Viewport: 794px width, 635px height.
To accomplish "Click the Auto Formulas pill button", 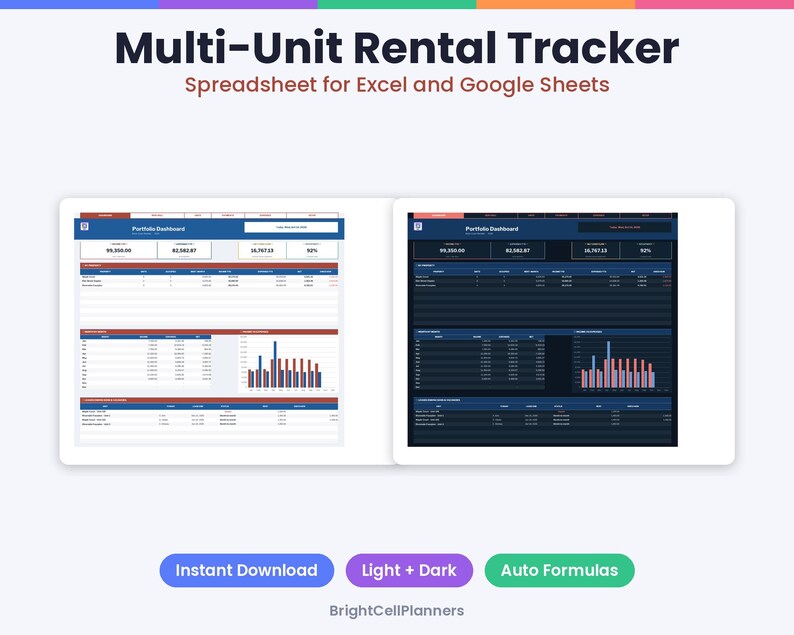I will pos(560,570).
